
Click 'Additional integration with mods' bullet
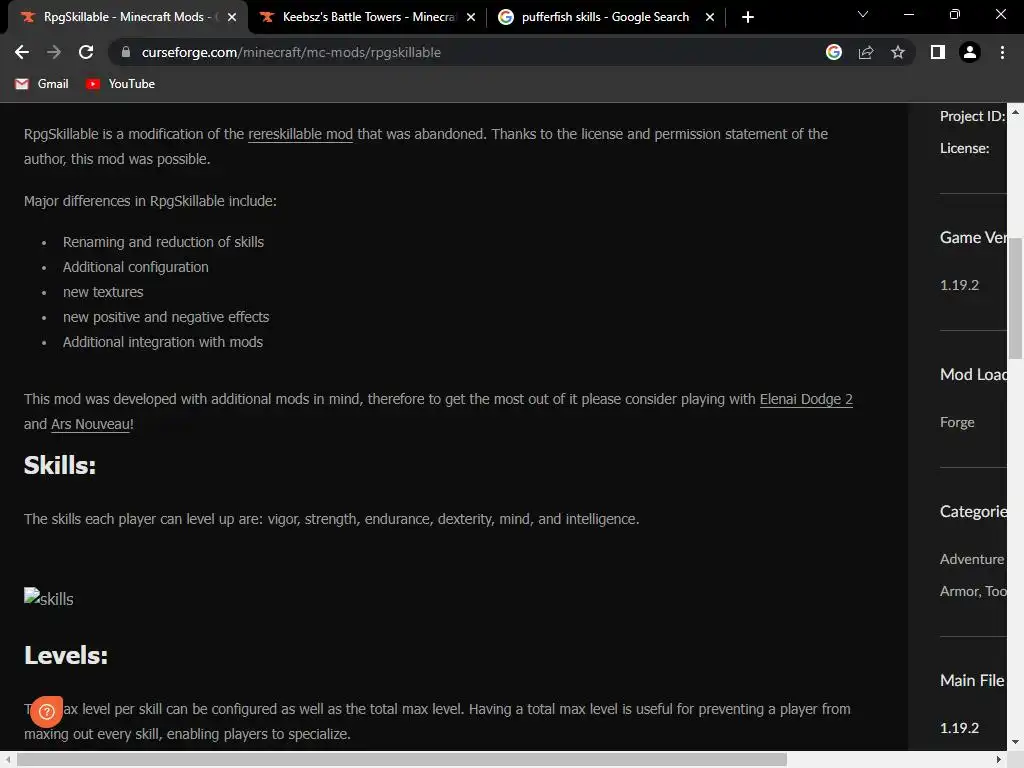click(x=163, y=342)
